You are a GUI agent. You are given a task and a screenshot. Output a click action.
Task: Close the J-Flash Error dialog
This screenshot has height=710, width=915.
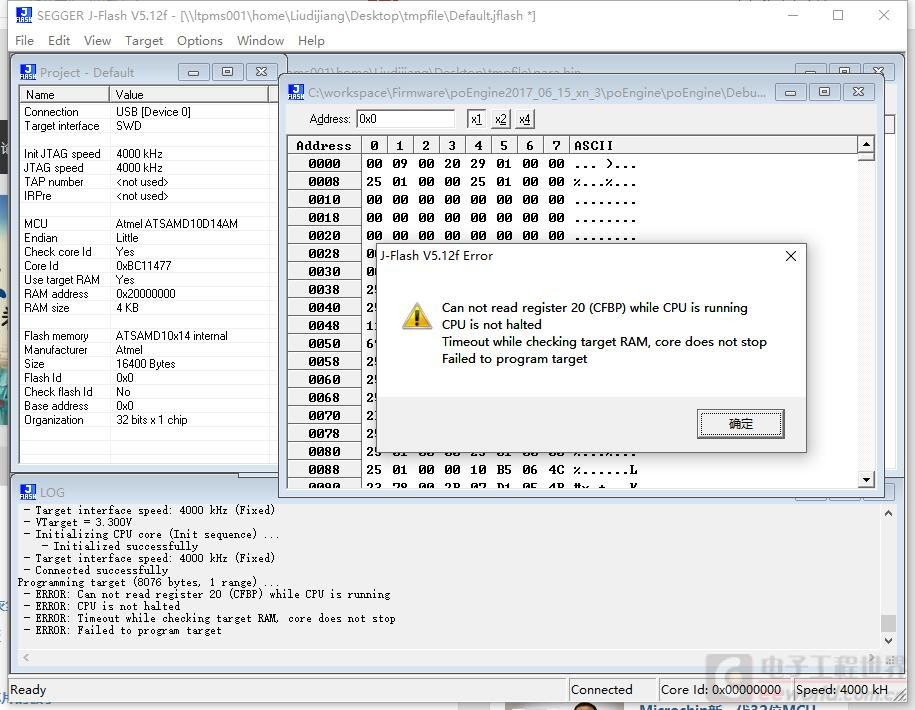click(791, 256)
